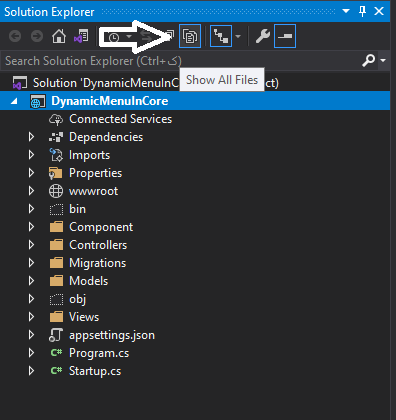Open the Solution Explorer window options dropdown
The width and height of the screenshot is (396, 420).
(x=346, y=11)
